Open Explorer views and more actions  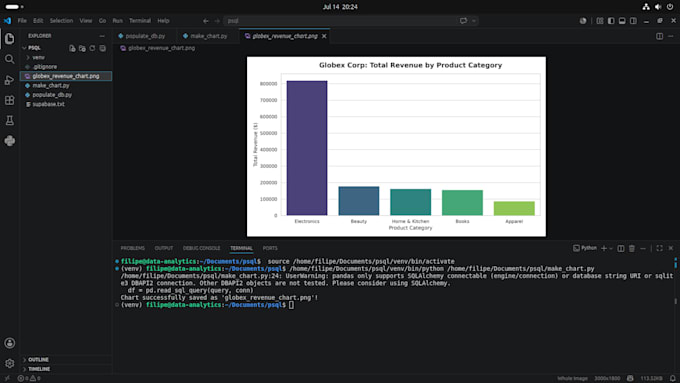[102, 36]
